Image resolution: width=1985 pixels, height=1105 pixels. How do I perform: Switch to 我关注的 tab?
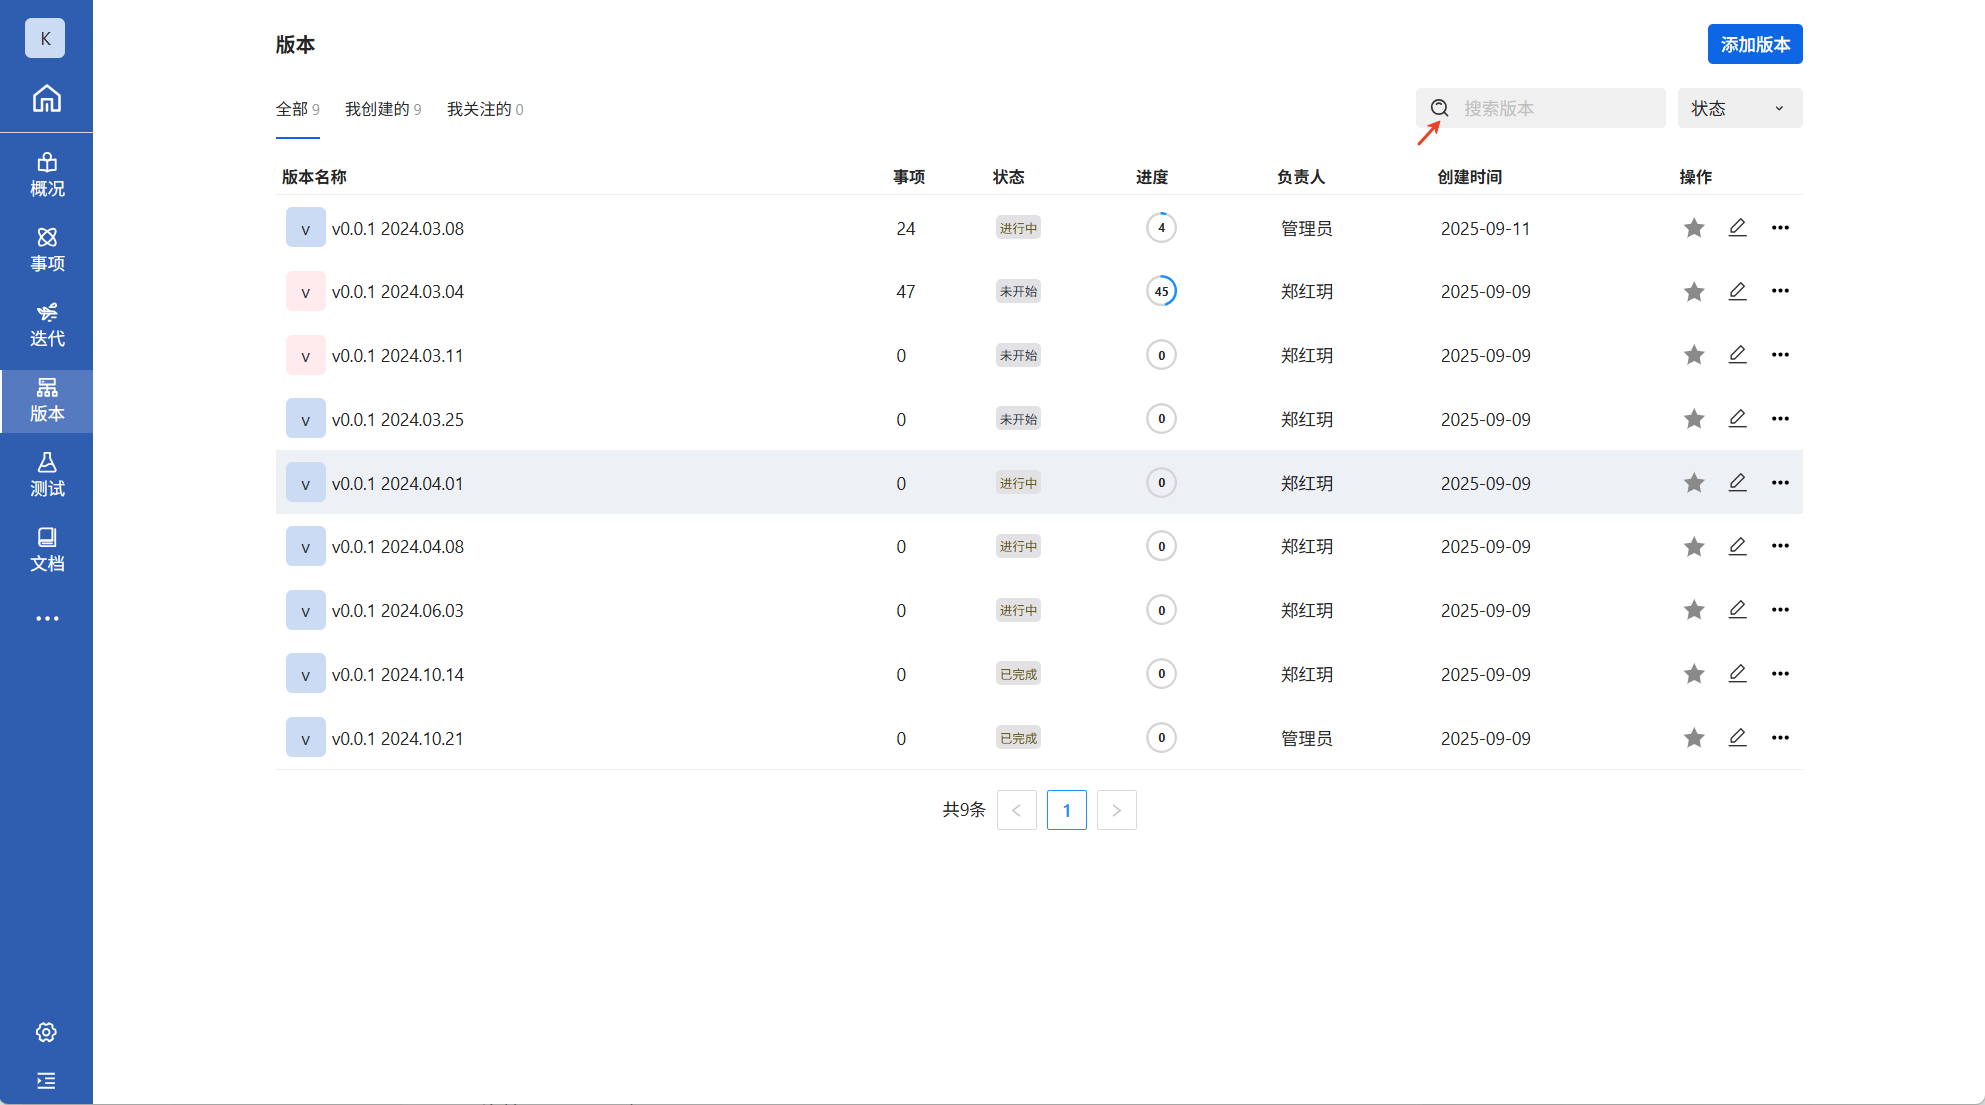[484, 109]
